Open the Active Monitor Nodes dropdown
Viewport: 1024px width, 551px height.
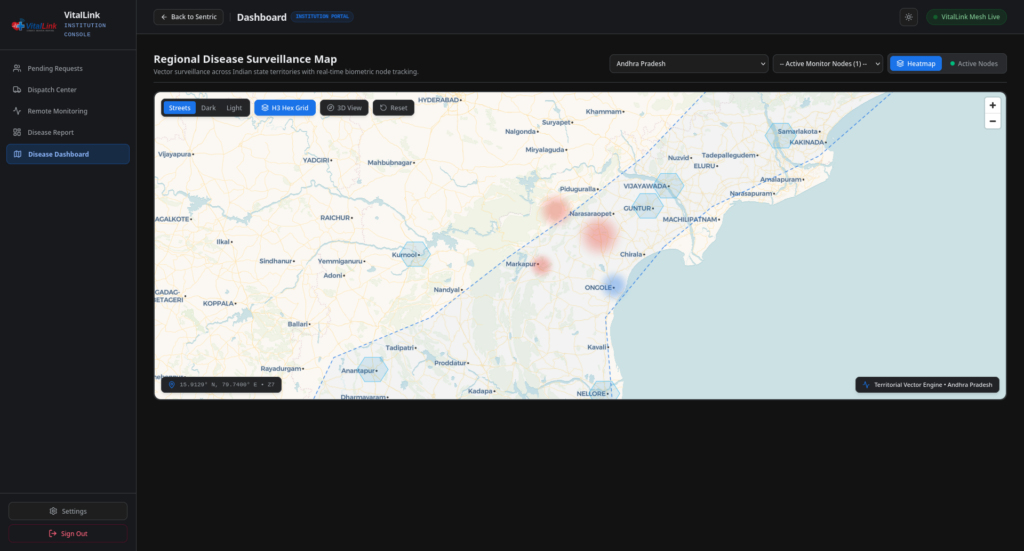pos(827,63)
